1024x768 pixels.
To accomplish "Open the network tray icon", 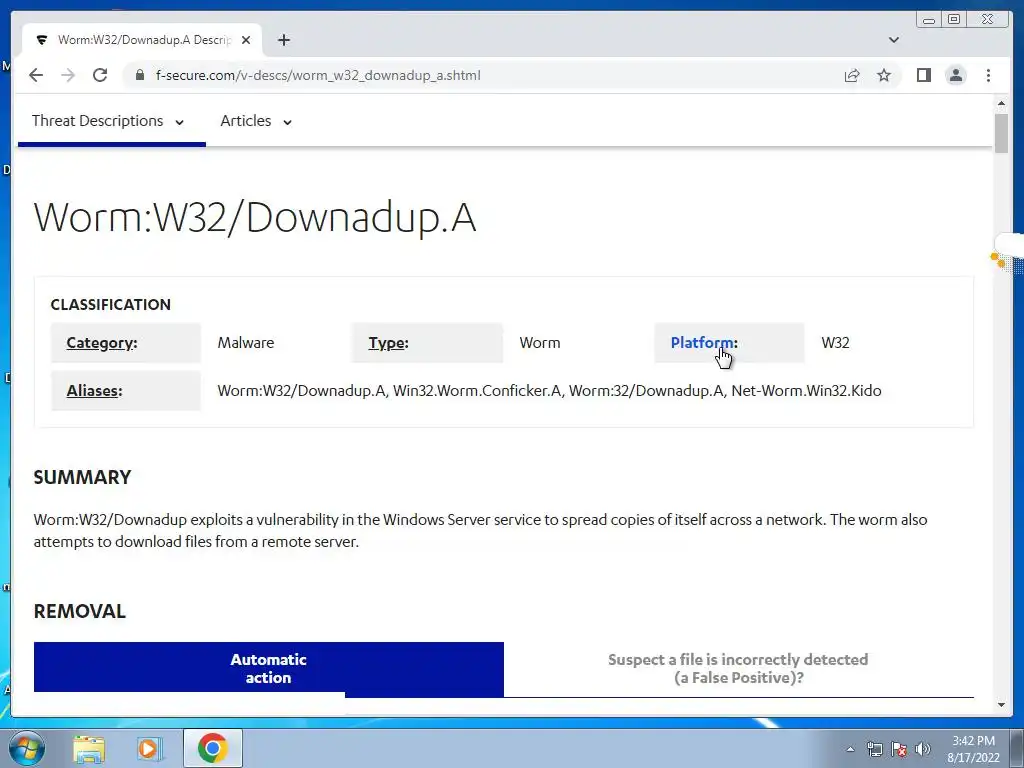I will (874, 749).
